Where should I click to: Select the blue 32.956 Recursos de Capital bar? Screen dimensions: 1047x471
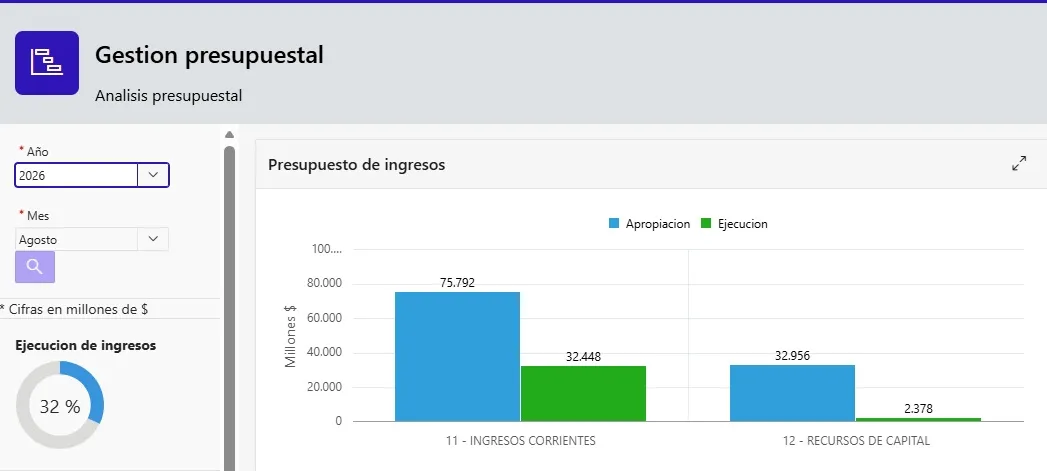pyautogui.click(x=792, y=393)
